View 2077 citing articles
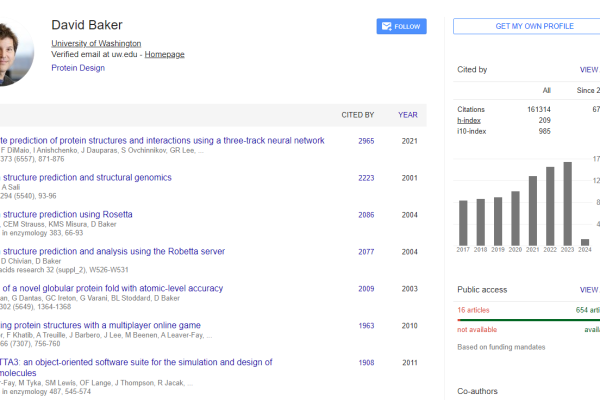Screen dimensions: 600x400 click(366, 252)
